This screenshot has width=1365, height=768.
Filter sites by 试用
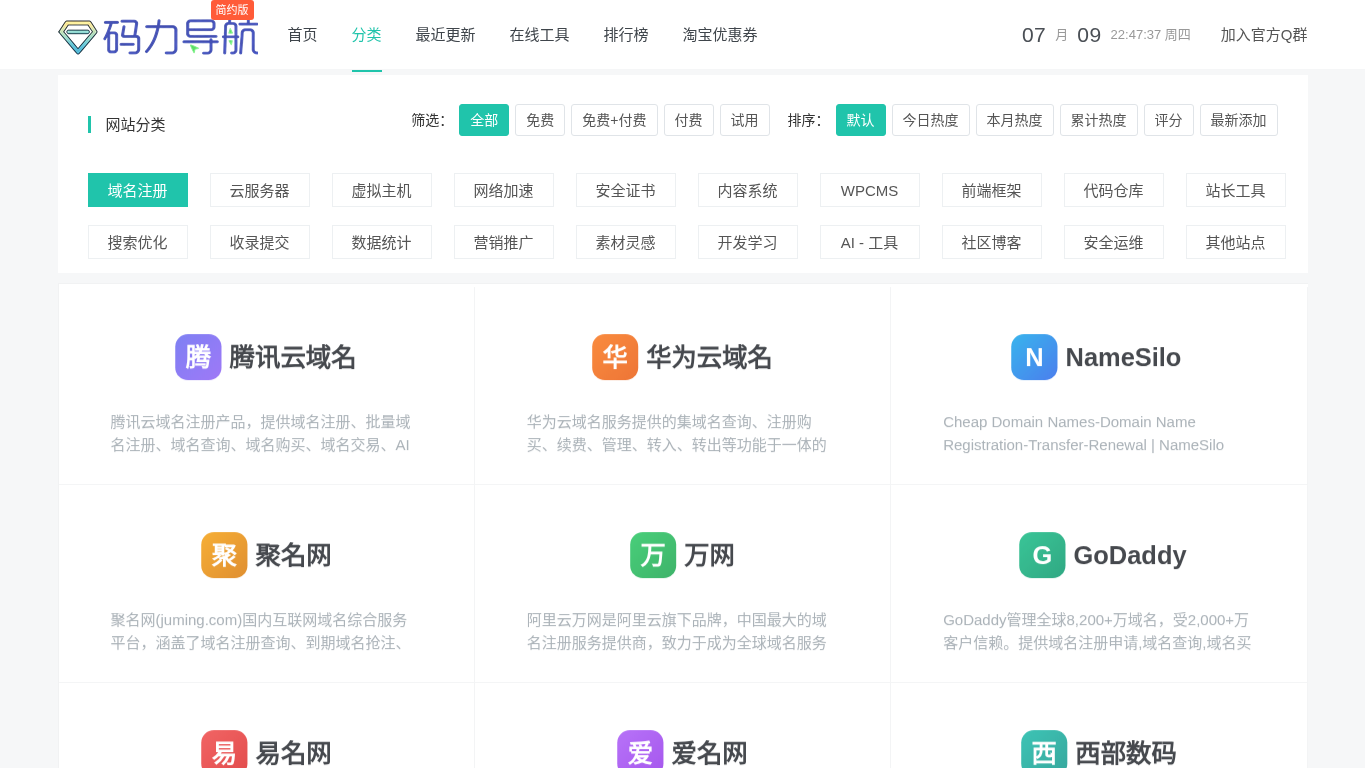pyautogui.click(x=745, y=120)
